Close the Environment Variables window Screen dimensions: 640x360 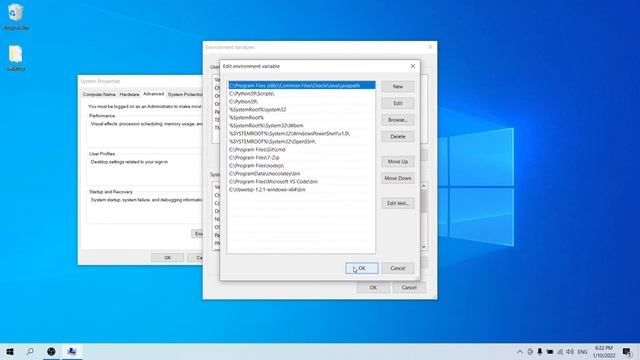[x=430, y=47]
